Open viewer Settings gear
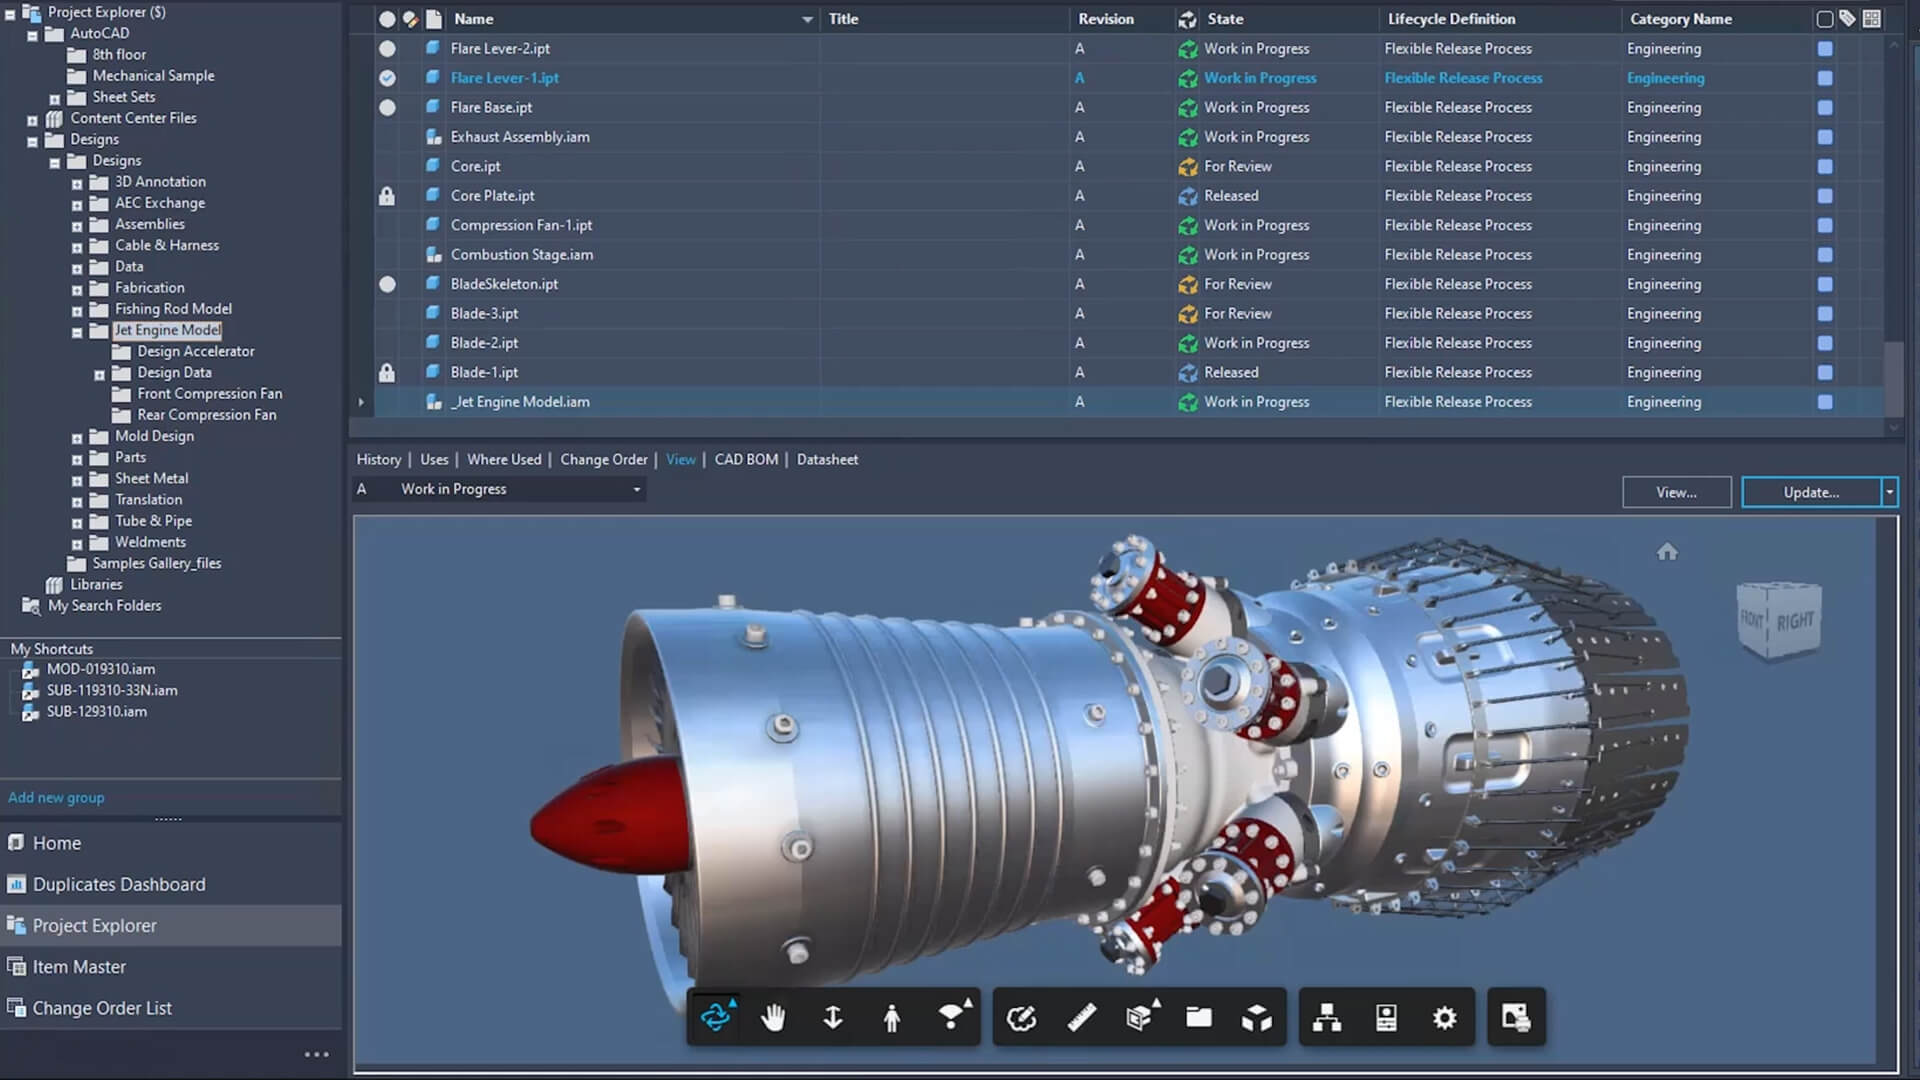Screen dimensions: 1920x1080 point(1445,1018)
